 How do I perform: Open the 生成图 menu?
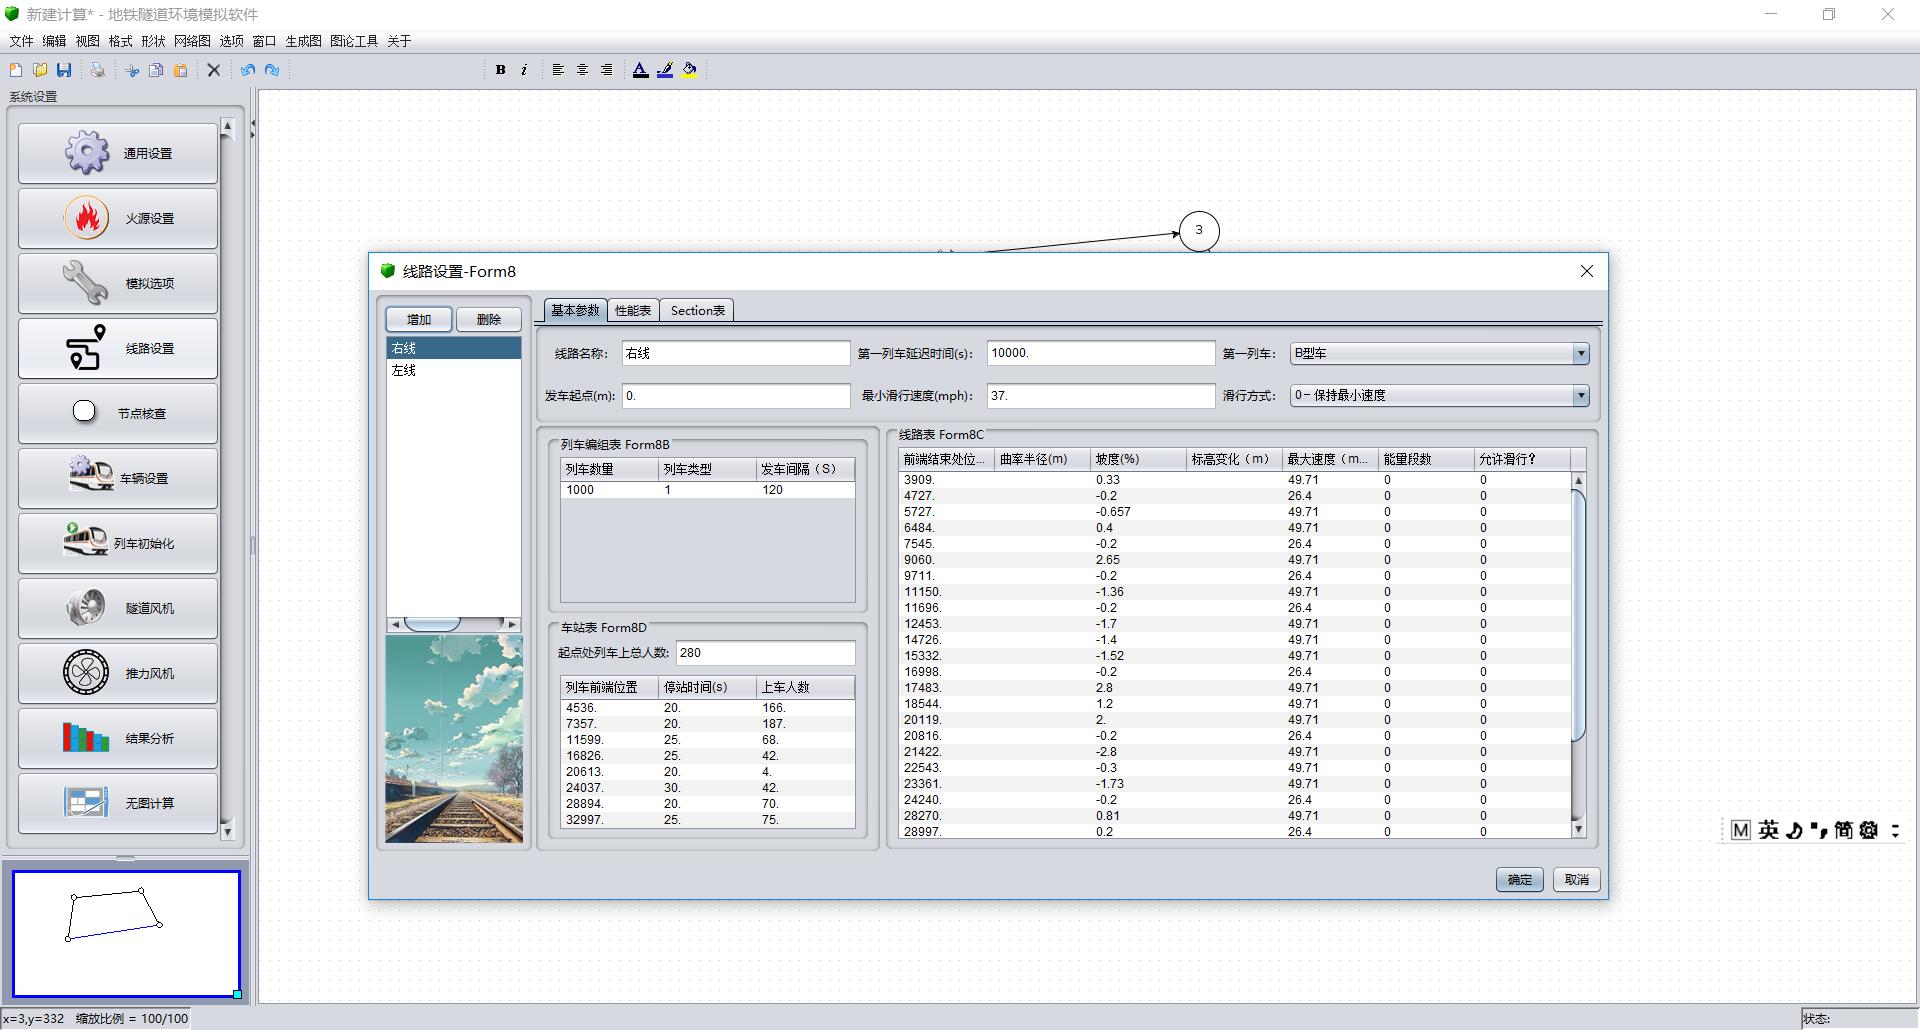(304, 41)
